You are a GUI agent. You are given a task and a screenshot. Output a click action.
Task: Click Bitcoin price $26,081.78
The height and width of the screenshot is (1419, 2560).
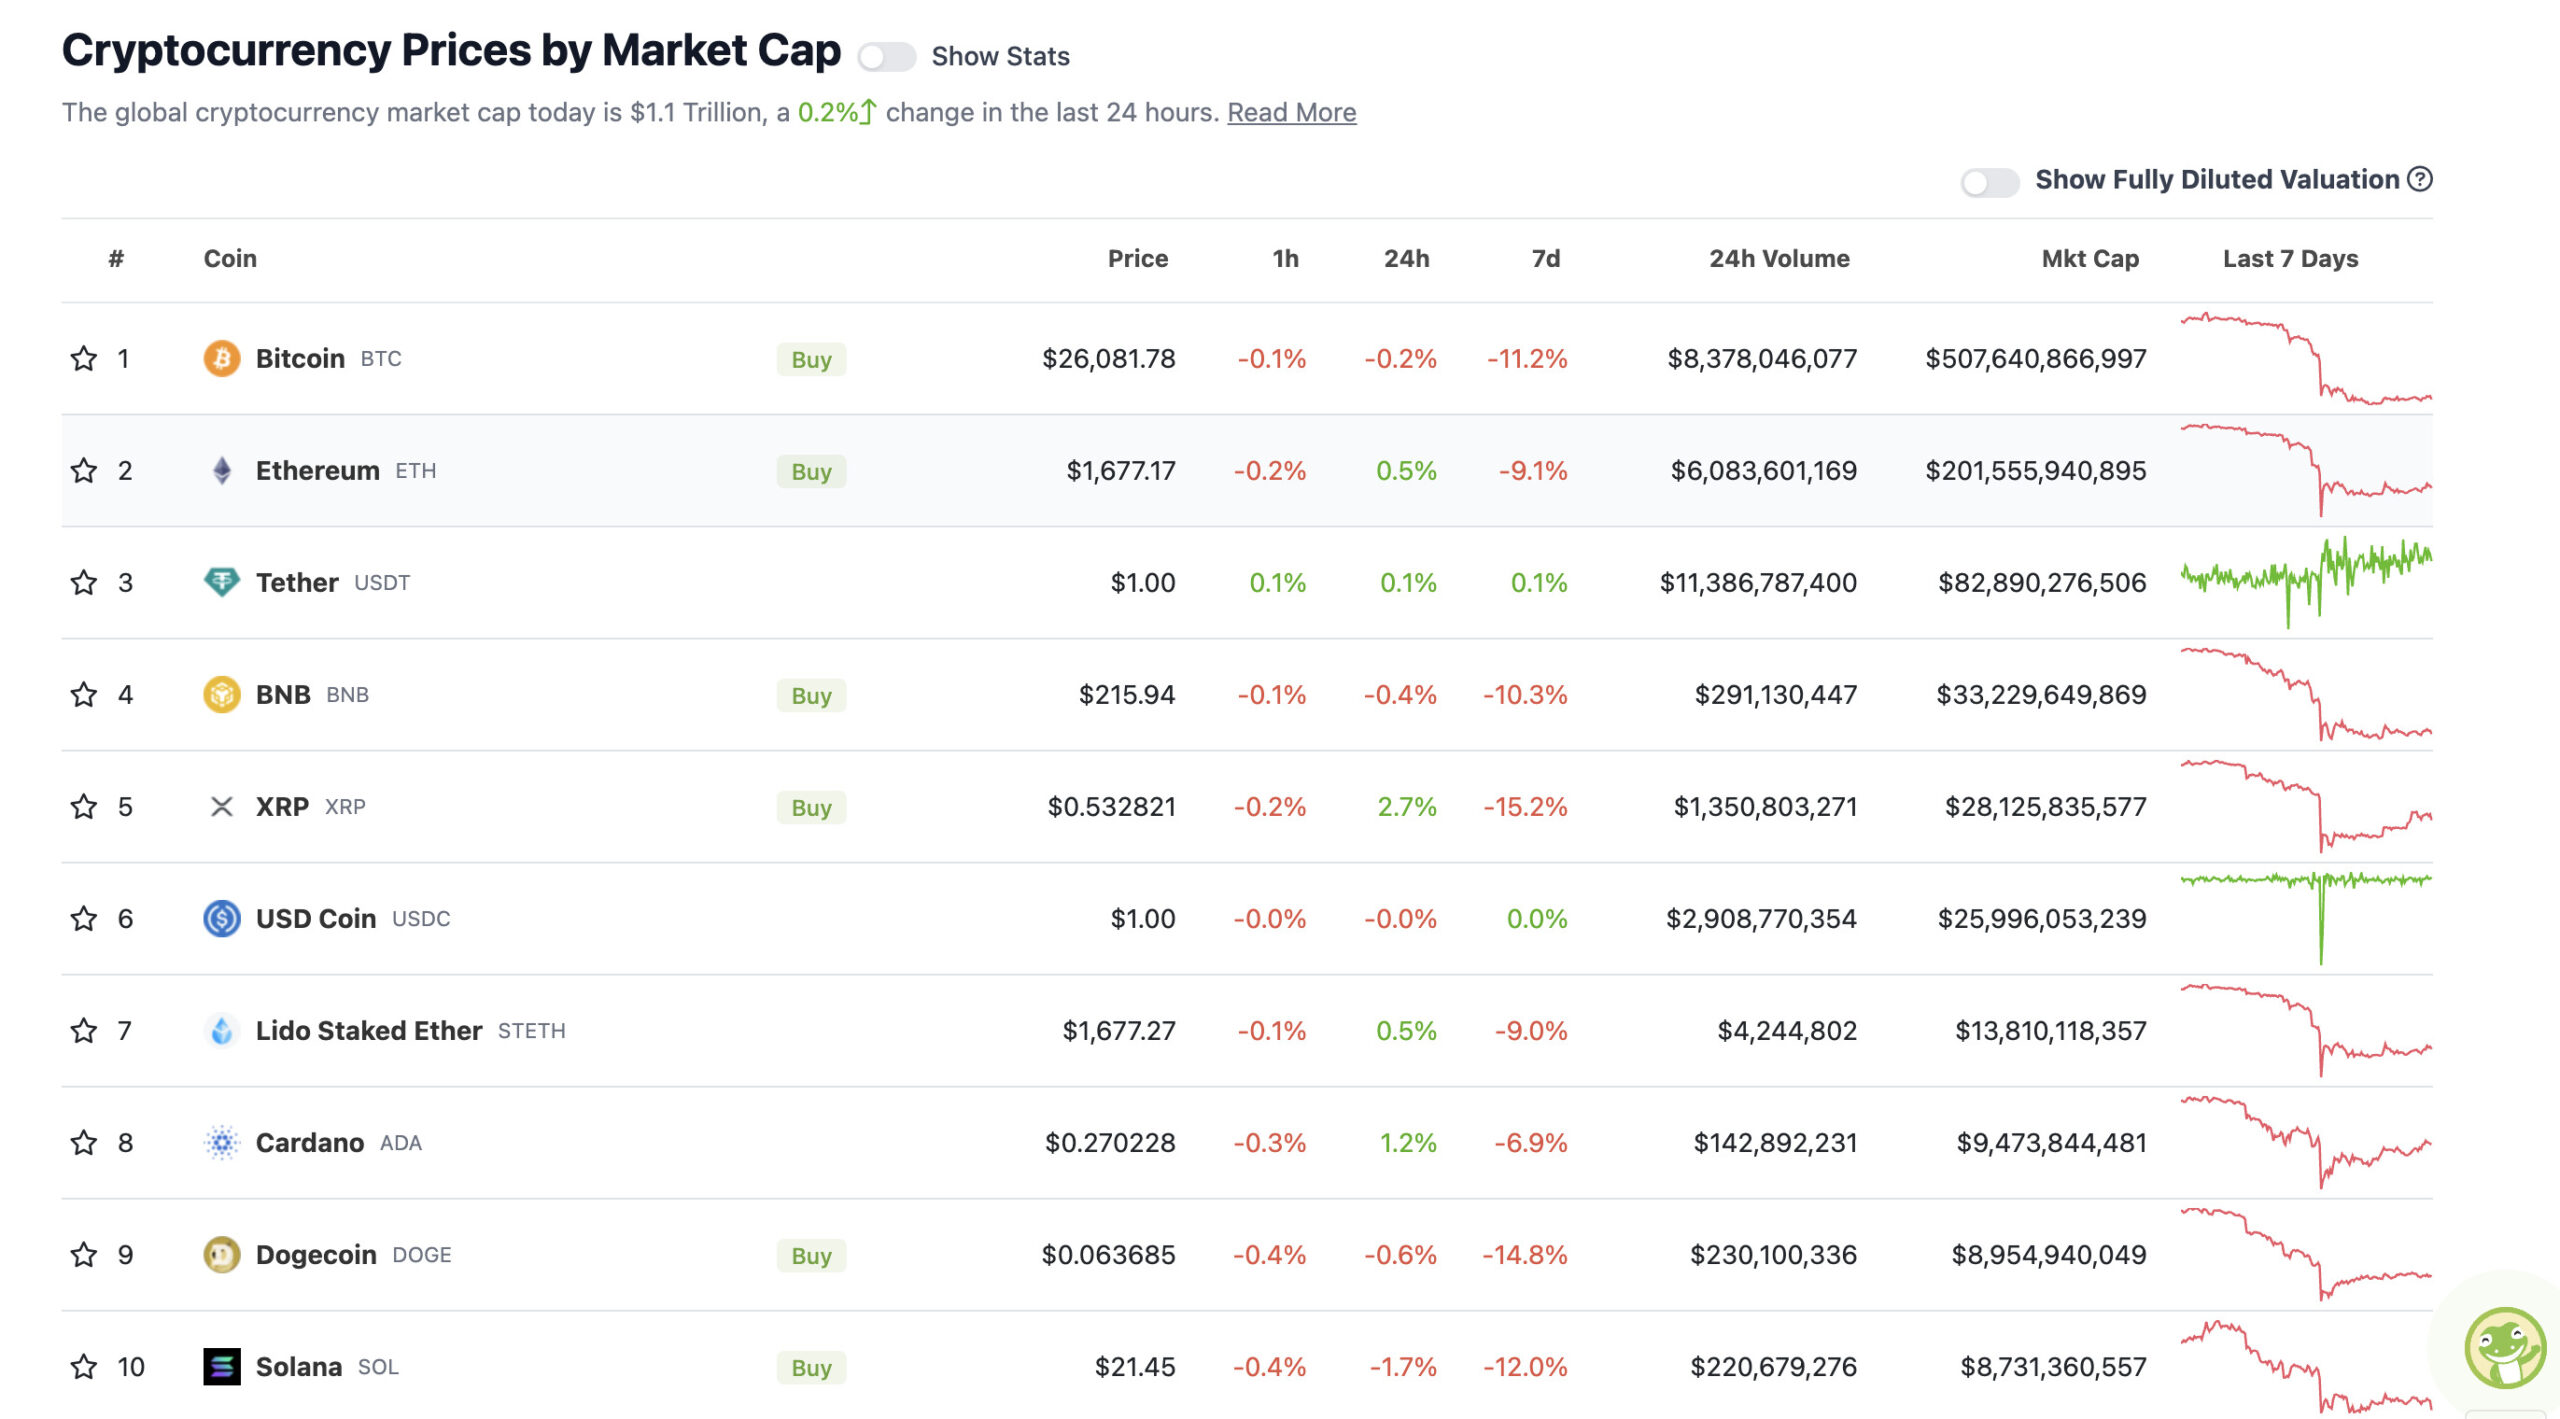click(x=1109, y=358)
